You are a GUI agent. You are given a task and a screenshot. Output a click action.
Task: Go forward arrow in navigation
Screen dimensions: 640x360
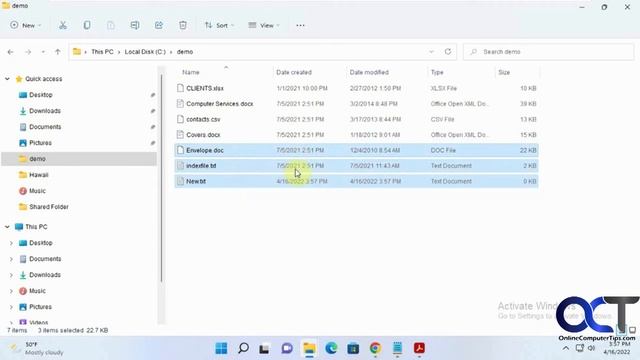[x=28, y=52]
